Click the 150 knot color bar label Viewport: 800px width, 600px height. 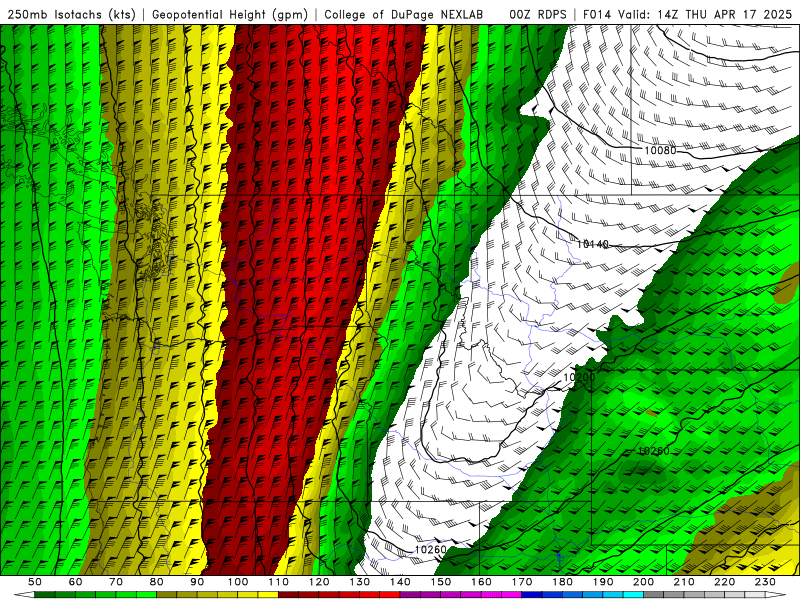[440, 582]
